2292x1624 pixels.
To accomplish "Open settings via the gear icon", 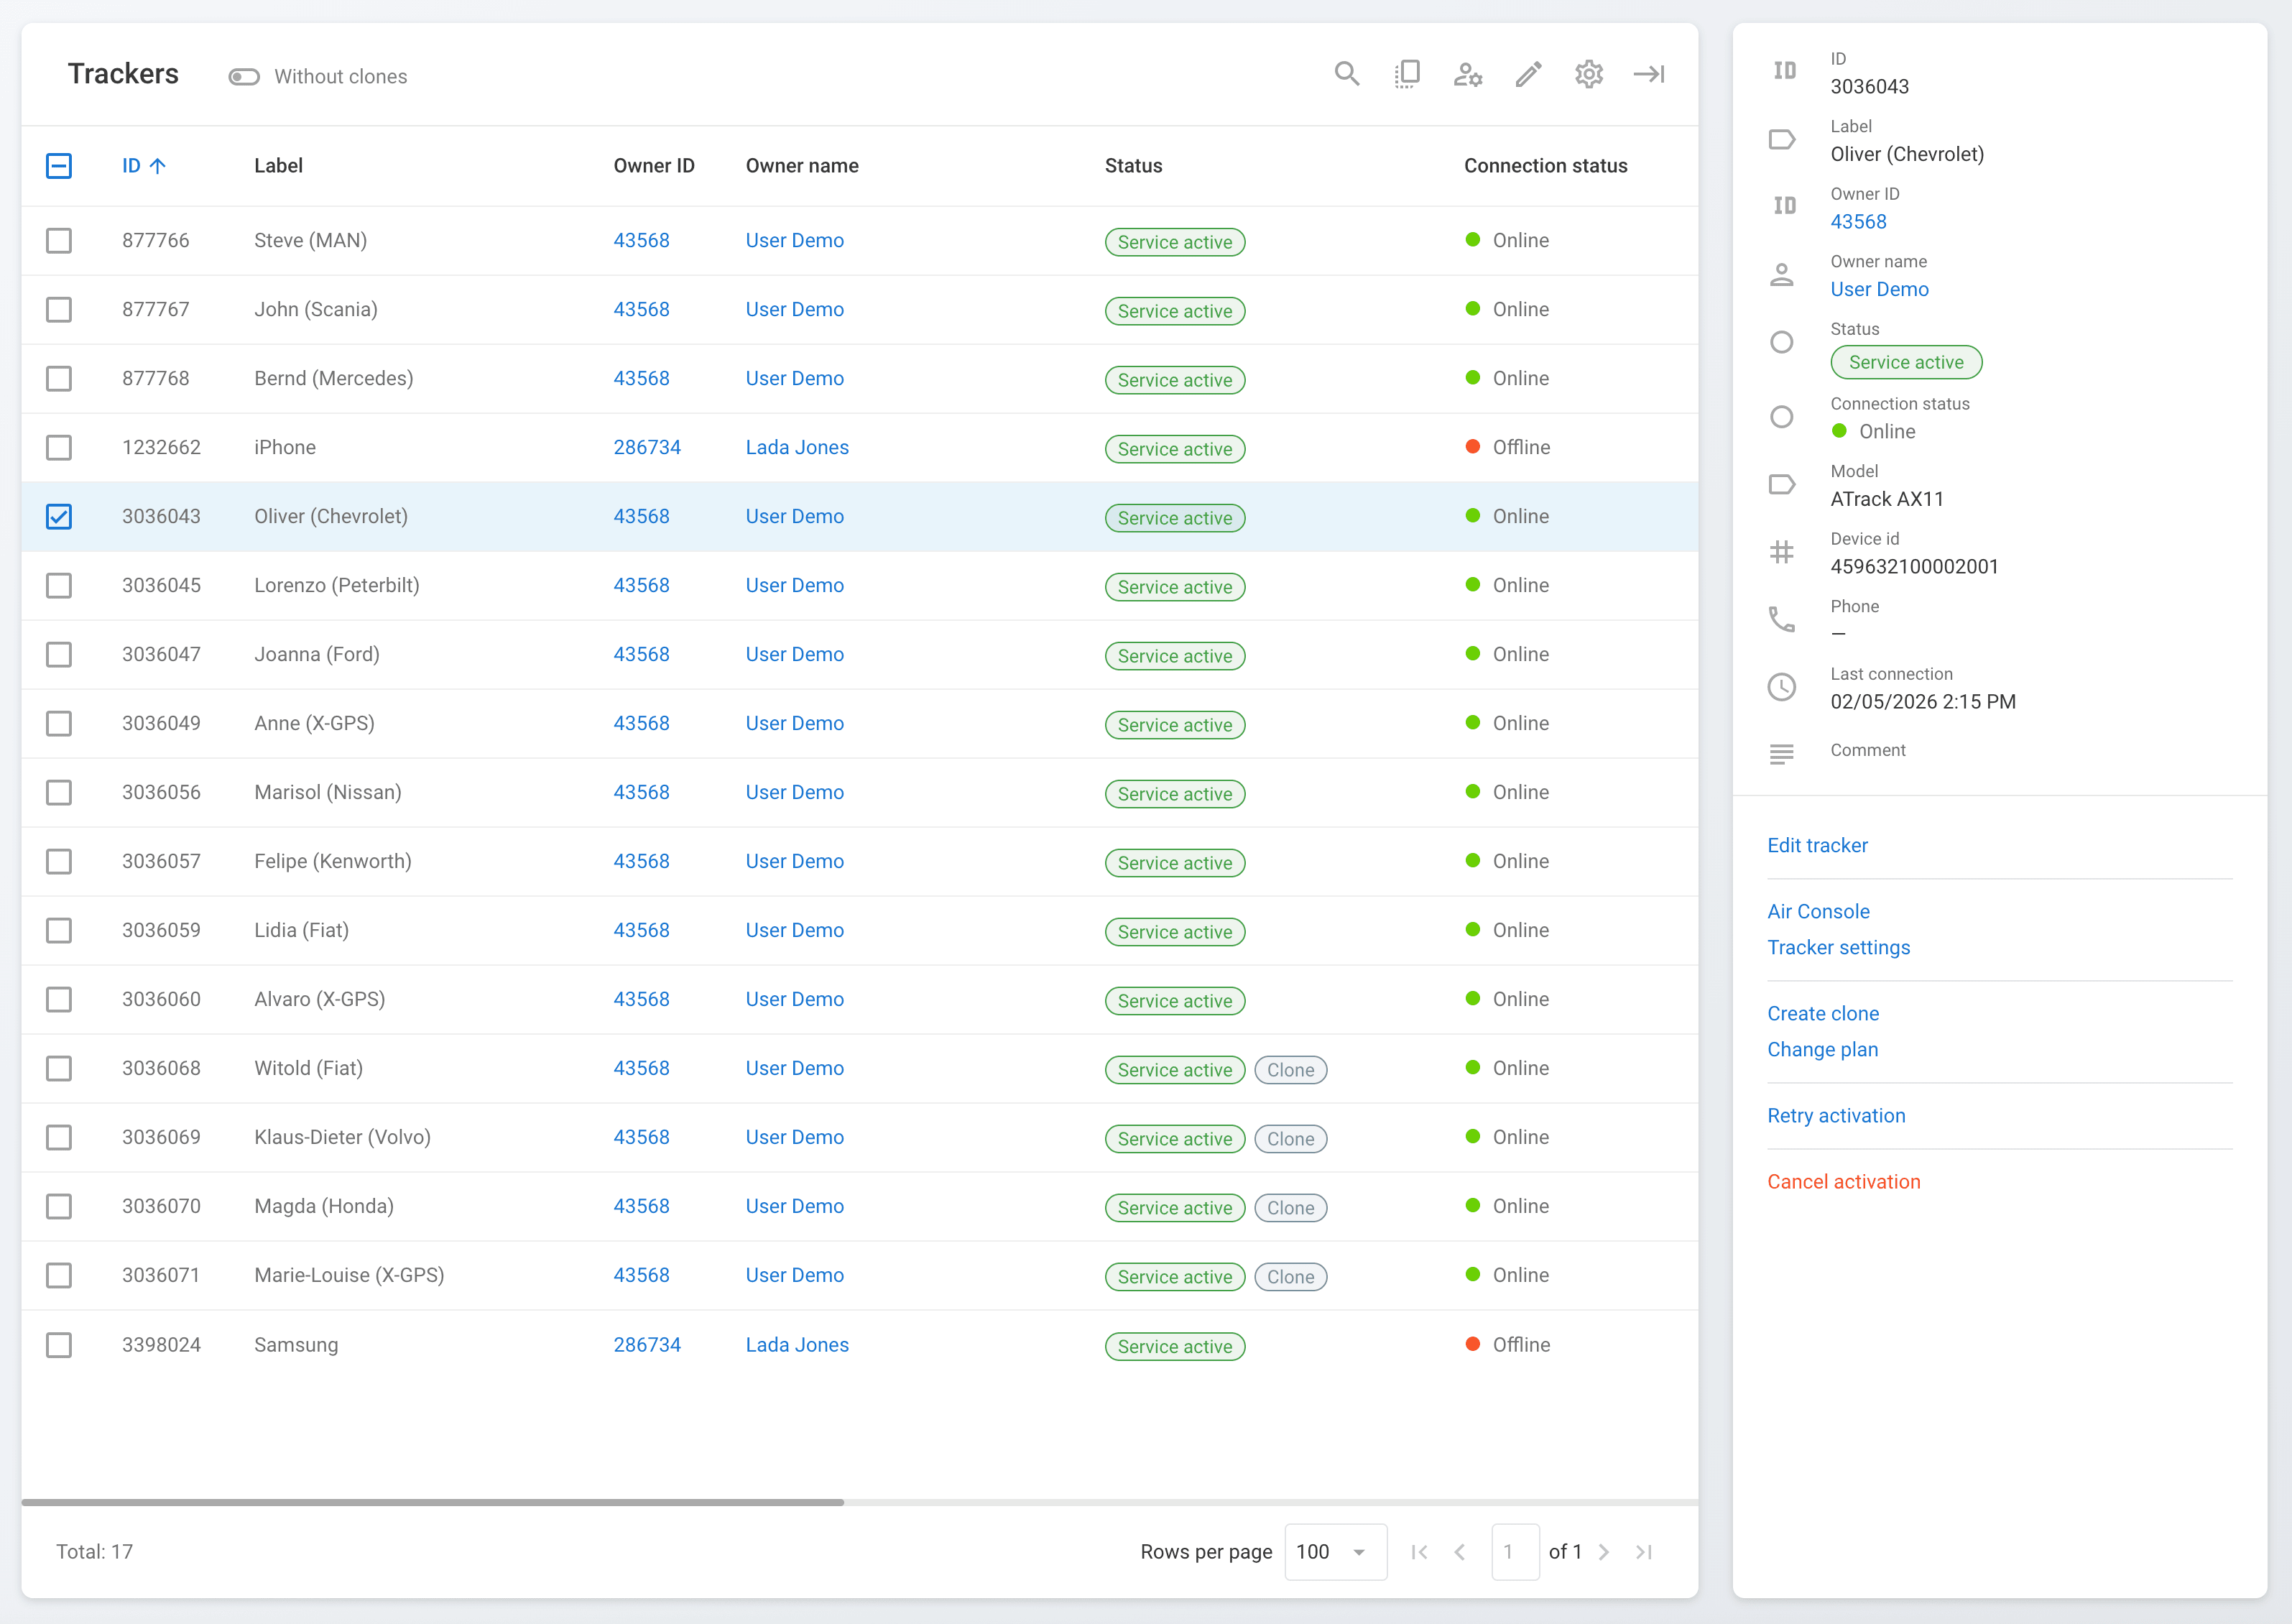I will [1588, 74].
